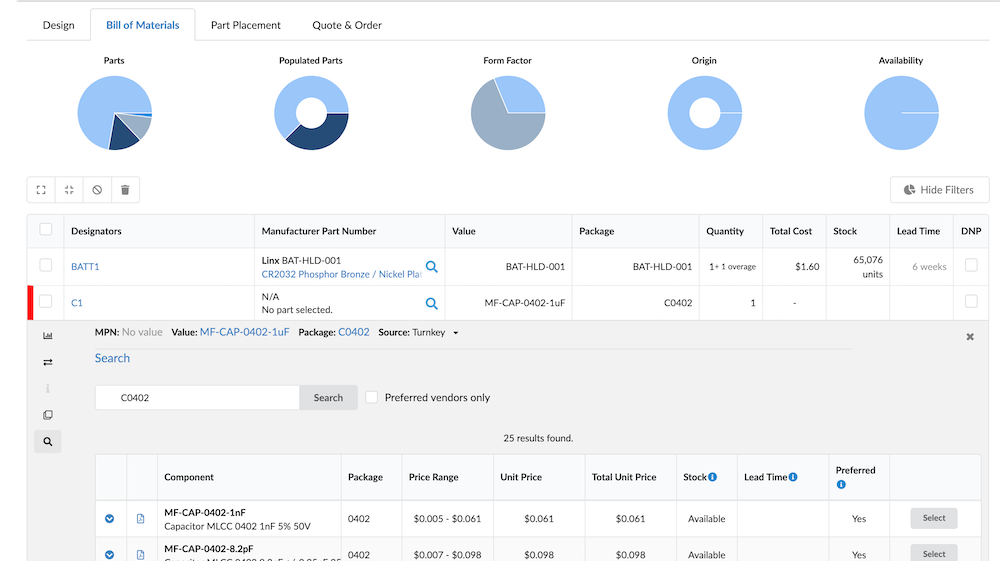Click the do-not-place ban icon

(97, 190)
